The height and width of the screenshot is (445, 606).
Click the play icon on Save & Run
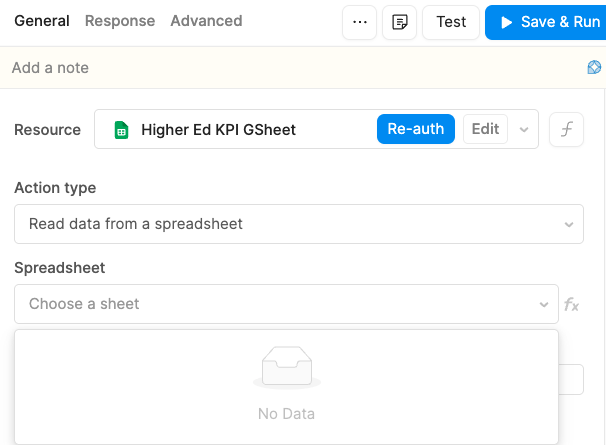click(507, 22)
